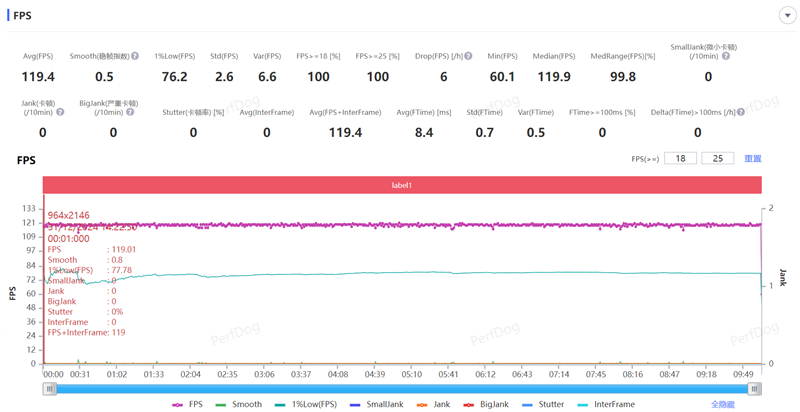Image resolution: width=800 pixels, height=412 pixels.
Task: Click the reset link beside FPS threshold inputs
Action: pos(752,159)
